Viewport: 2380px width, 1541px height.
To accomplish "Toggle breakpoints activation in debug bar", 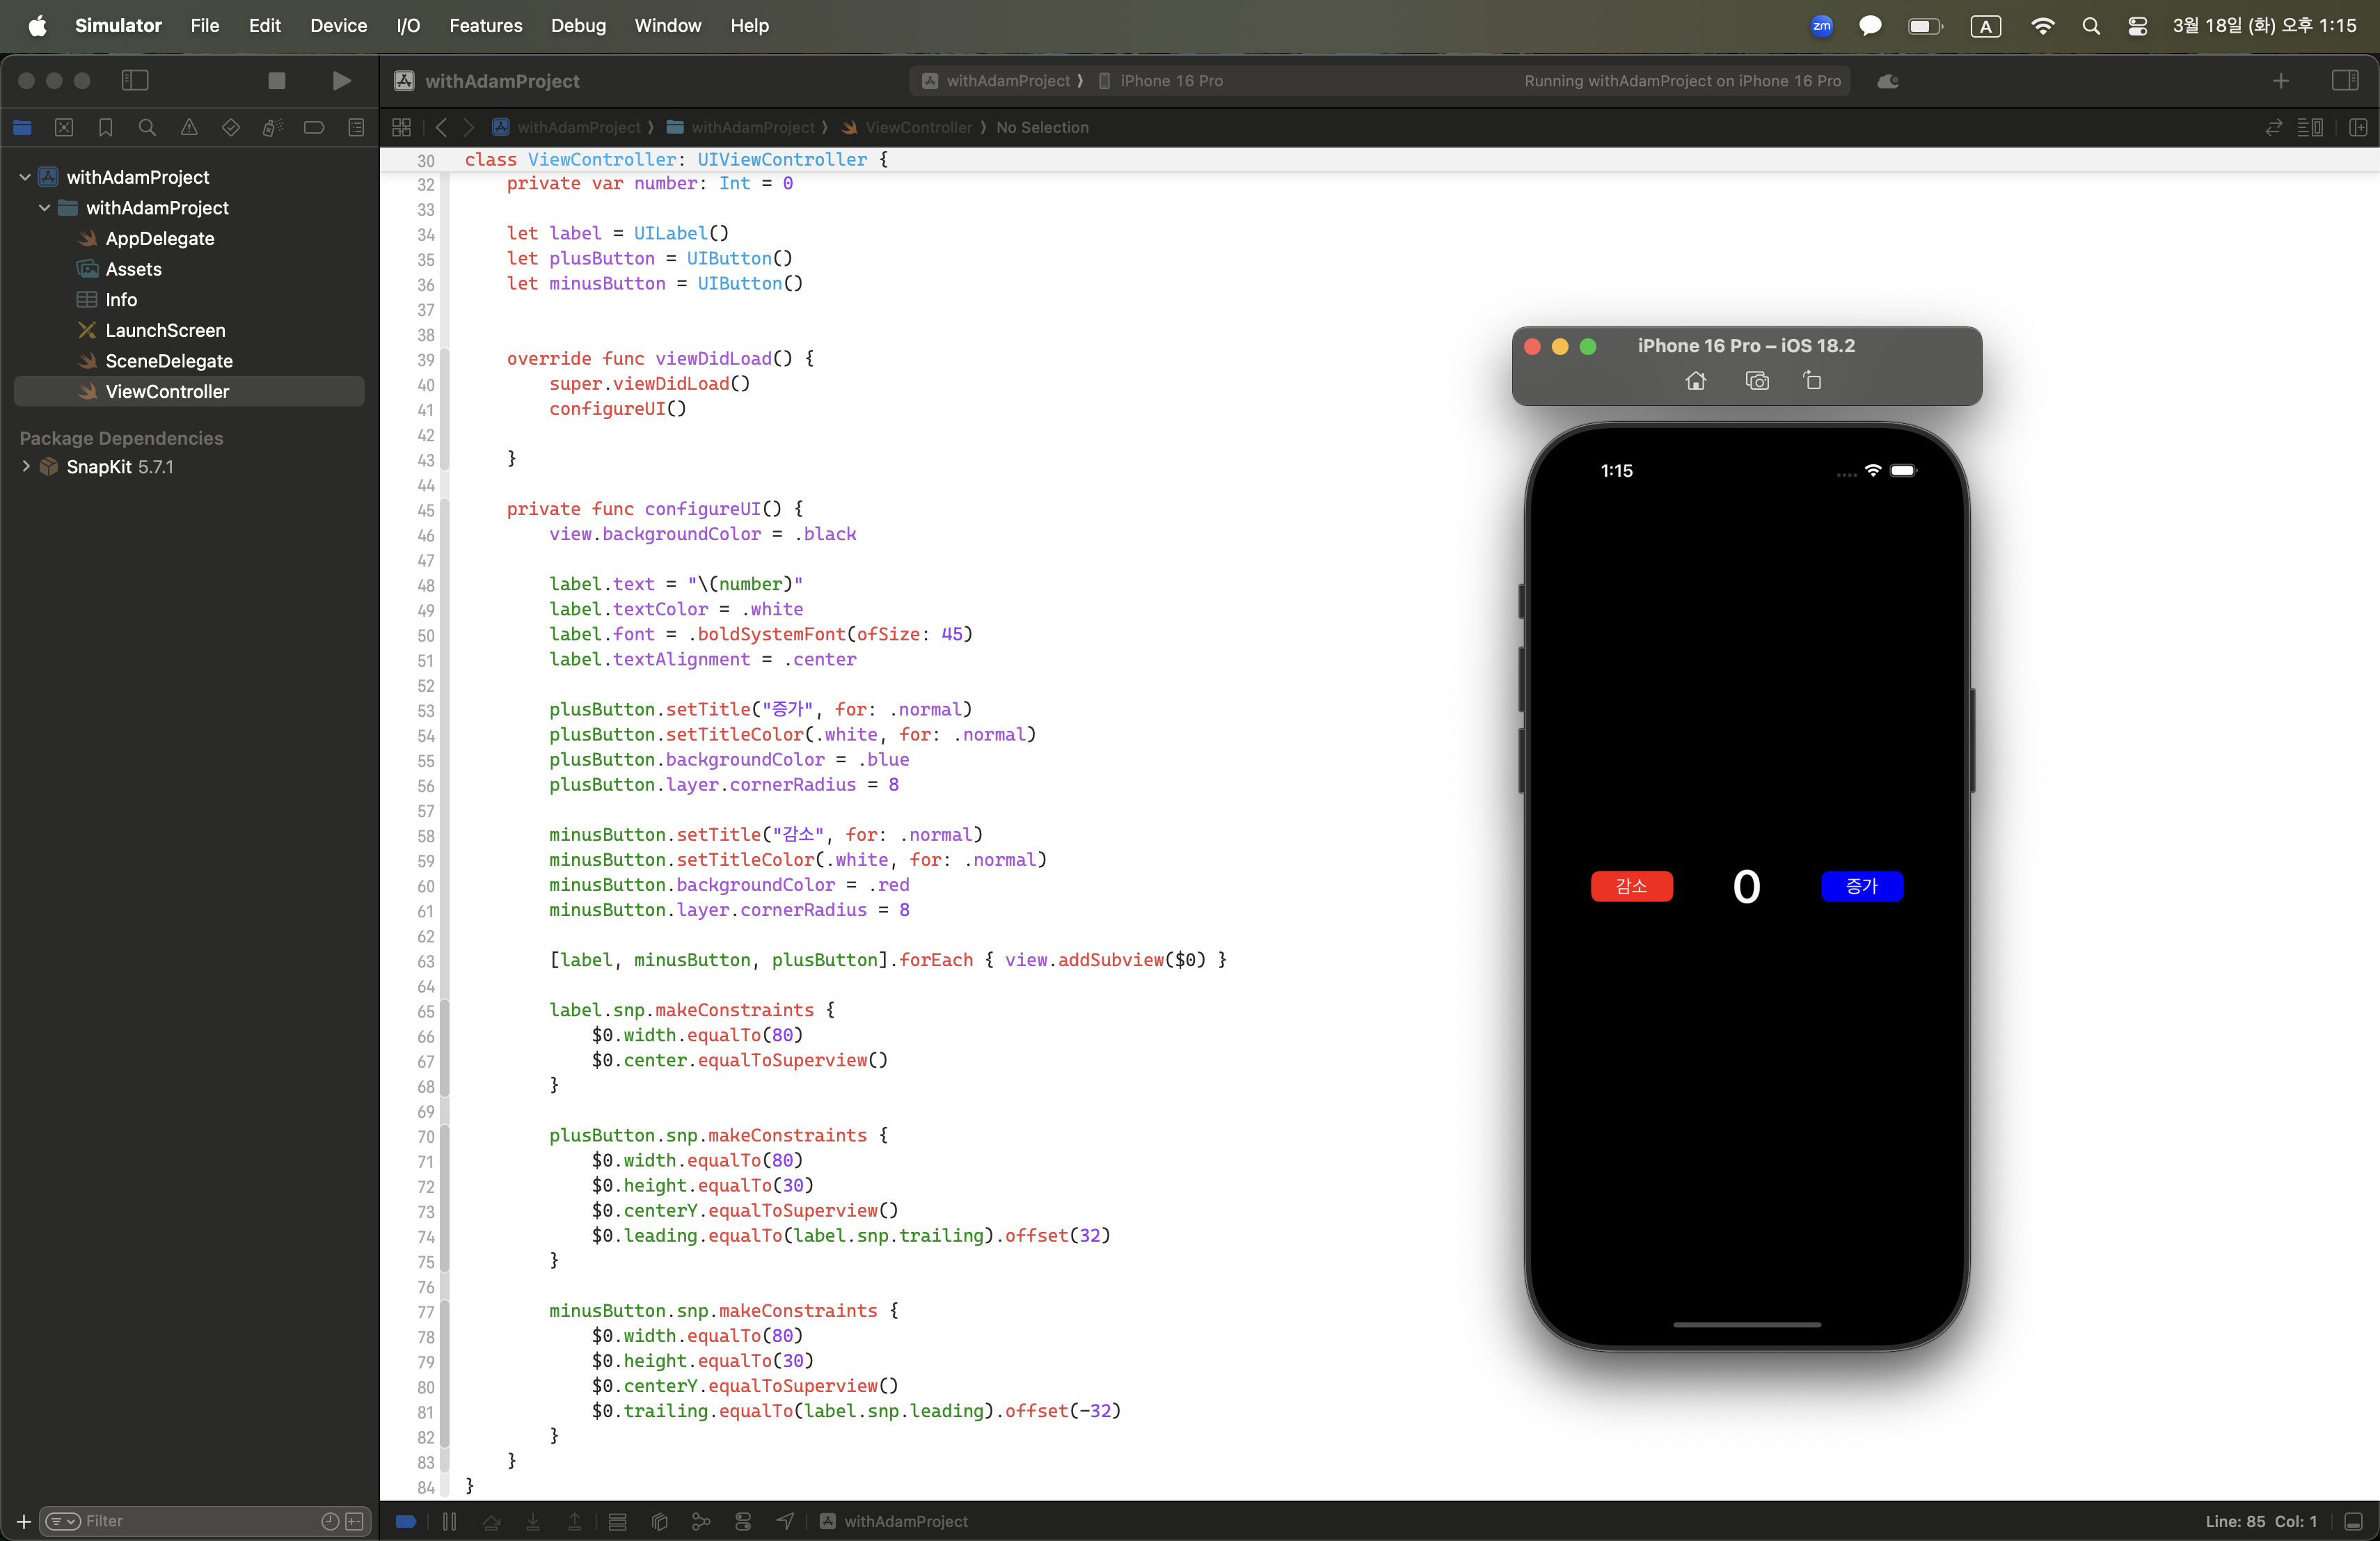I will click(x=406, y=1521).
